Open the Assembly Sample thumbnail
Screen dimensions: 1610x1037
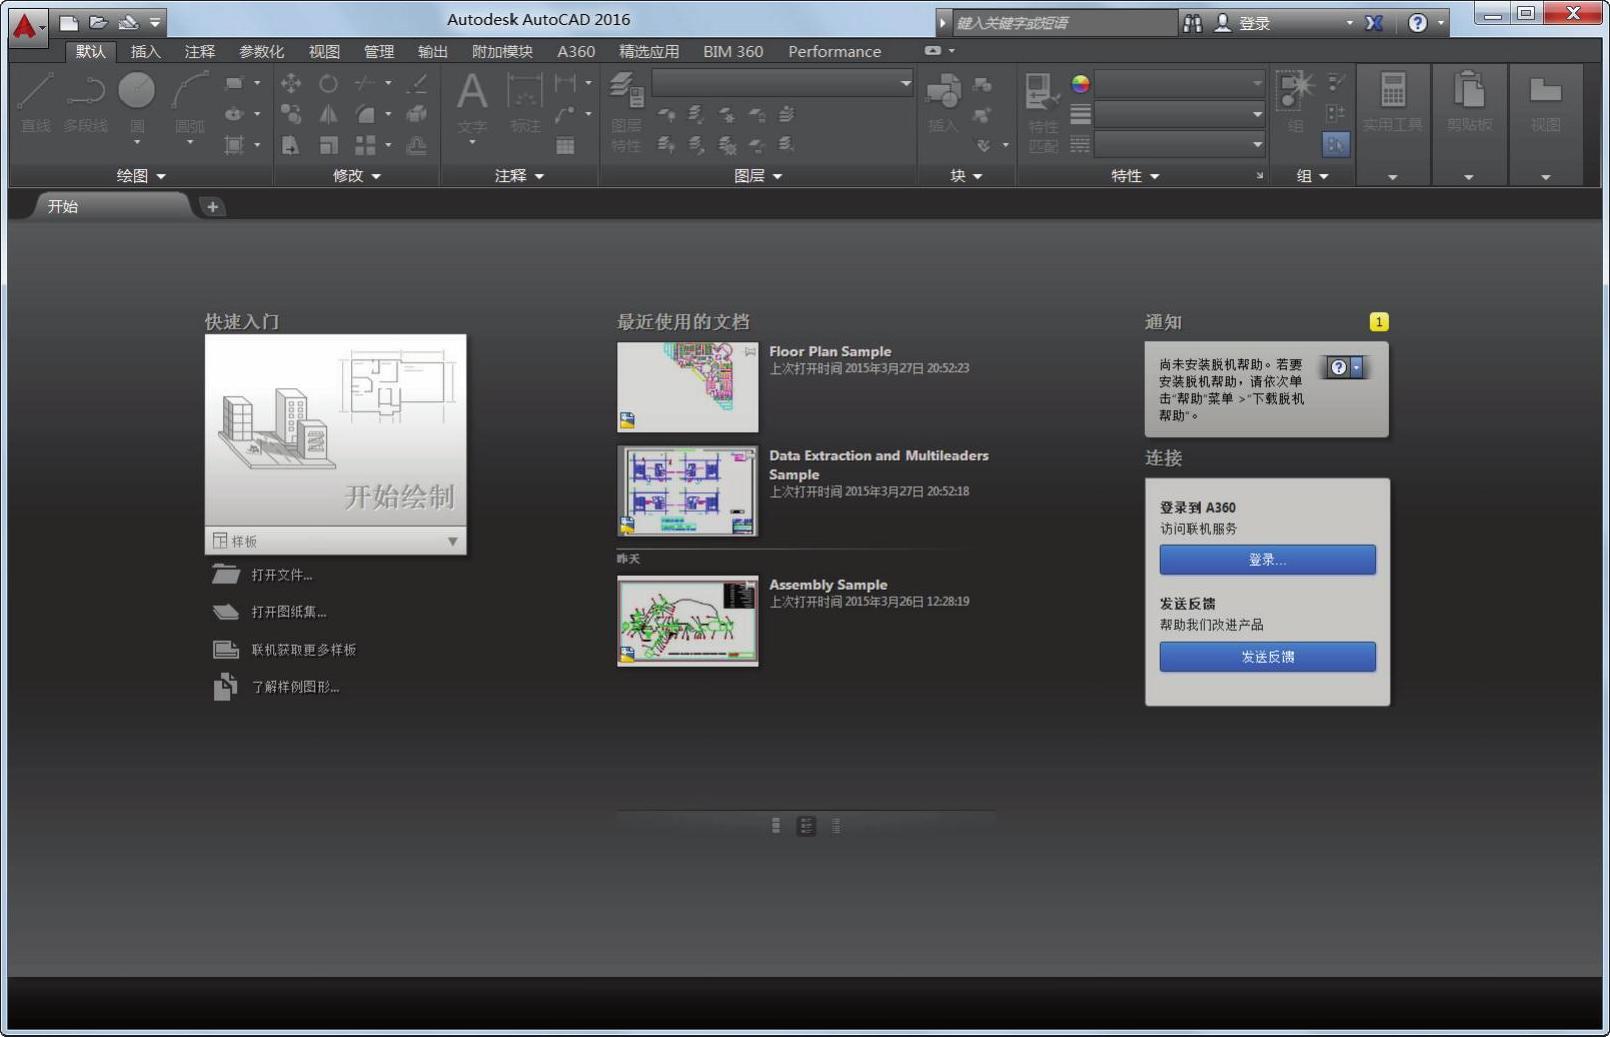pos(687,621)
